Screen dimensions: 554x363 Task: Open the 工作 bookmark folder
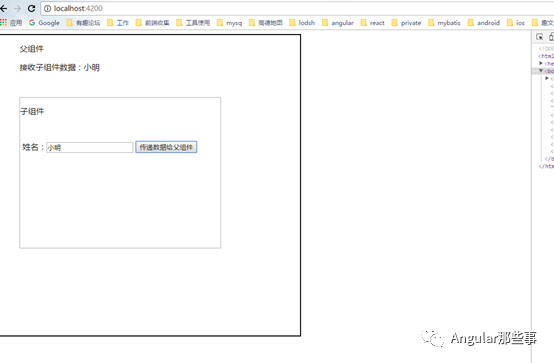coord(118,23)
